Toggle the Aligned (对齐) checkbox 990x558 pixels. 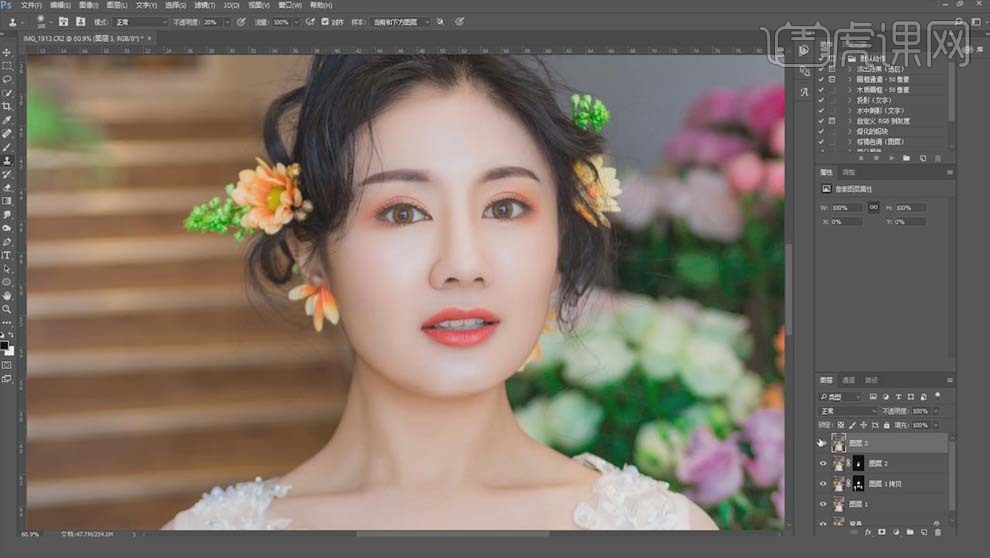tap(325, 21)
